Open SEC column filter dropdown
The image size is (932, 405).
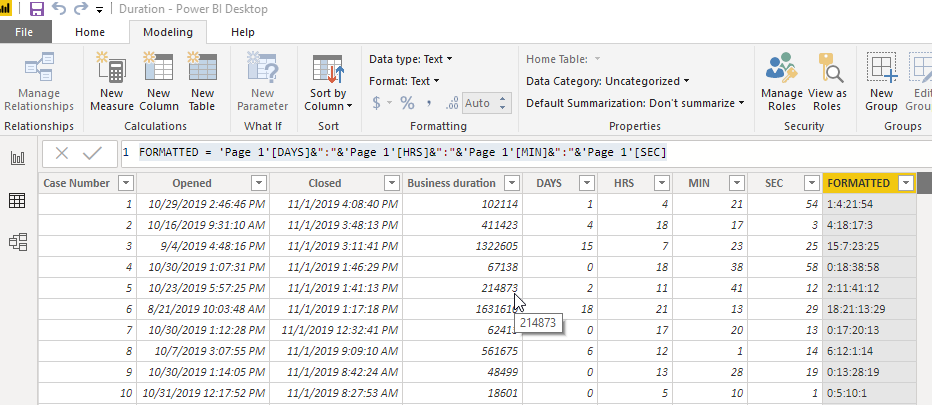click(x=811, y=183)
